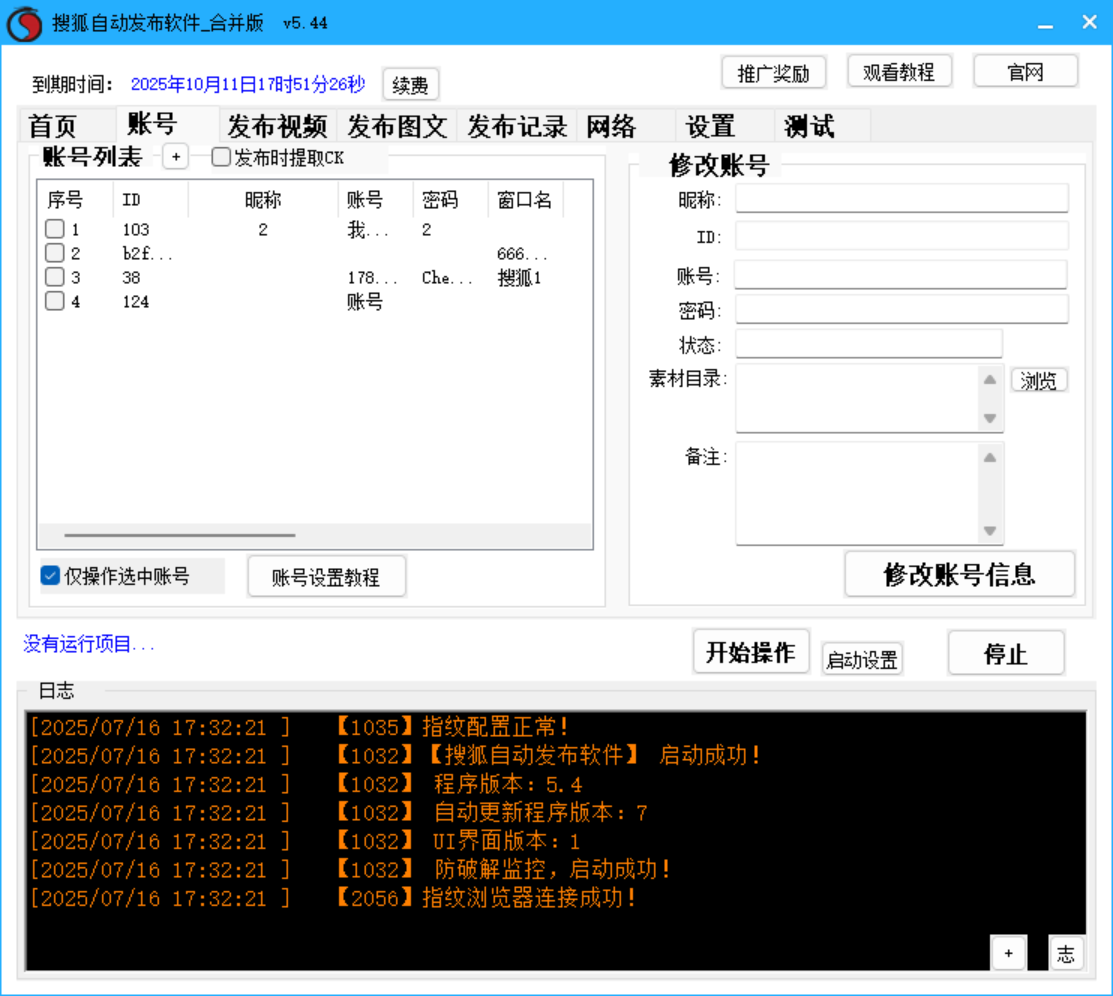The height and width of the screenshot is (996, 1113).
Task: Click the ID input field
Action: point(901,236)
